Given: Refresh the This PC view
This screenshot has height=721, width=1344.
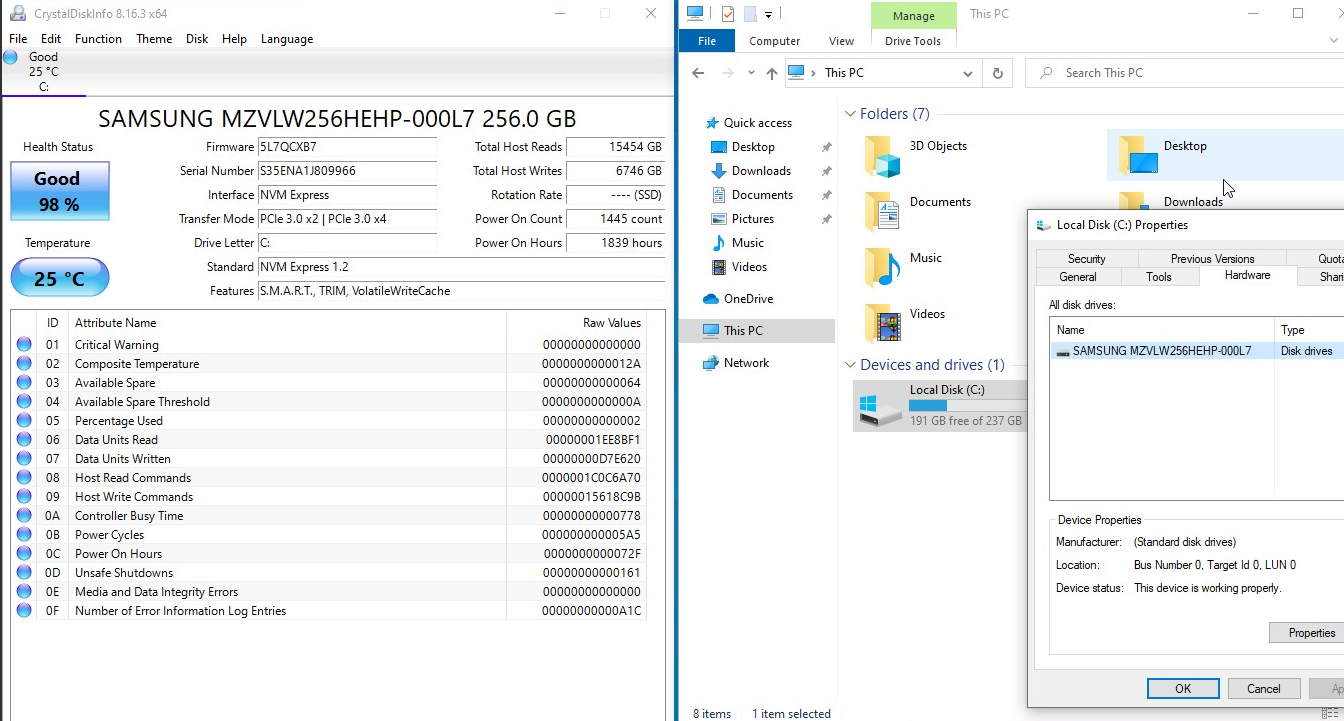Looking at the screenshot, I should [997, 73].
